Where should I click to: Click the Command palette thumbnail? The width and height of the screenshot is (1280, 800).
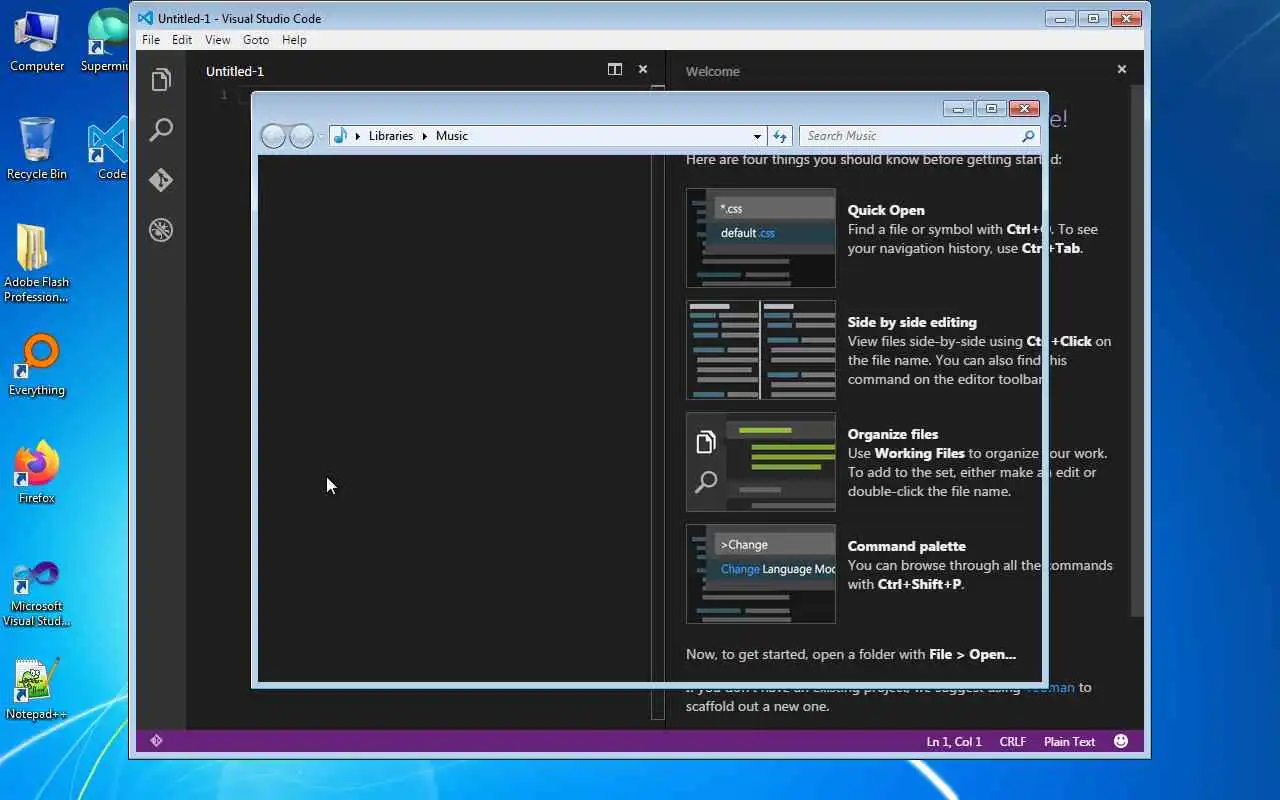761,574
